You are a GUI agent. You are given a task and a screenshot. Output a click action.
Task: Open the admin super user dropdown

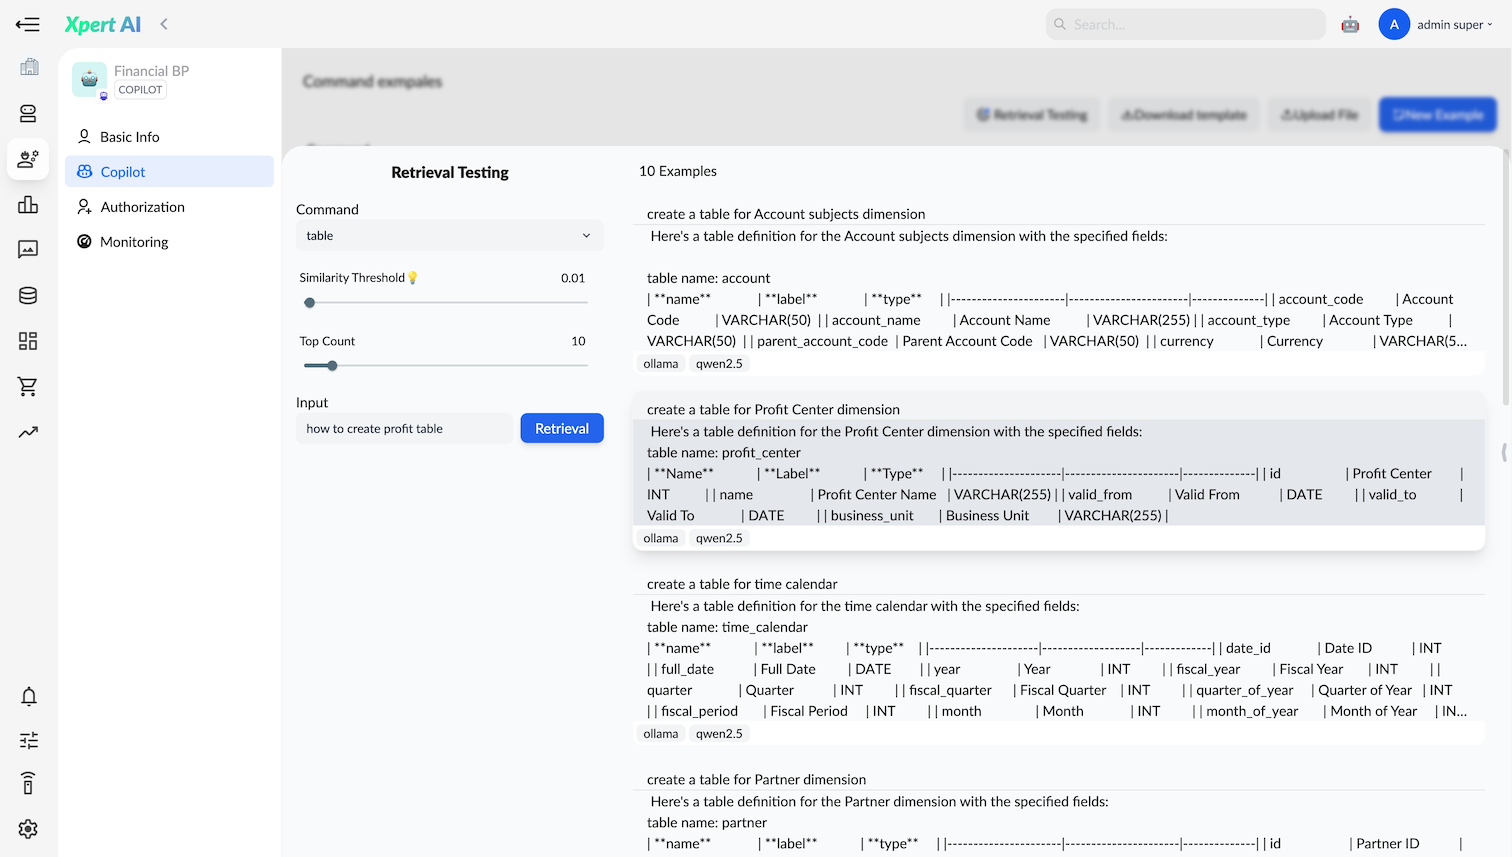coord(1454,24)
